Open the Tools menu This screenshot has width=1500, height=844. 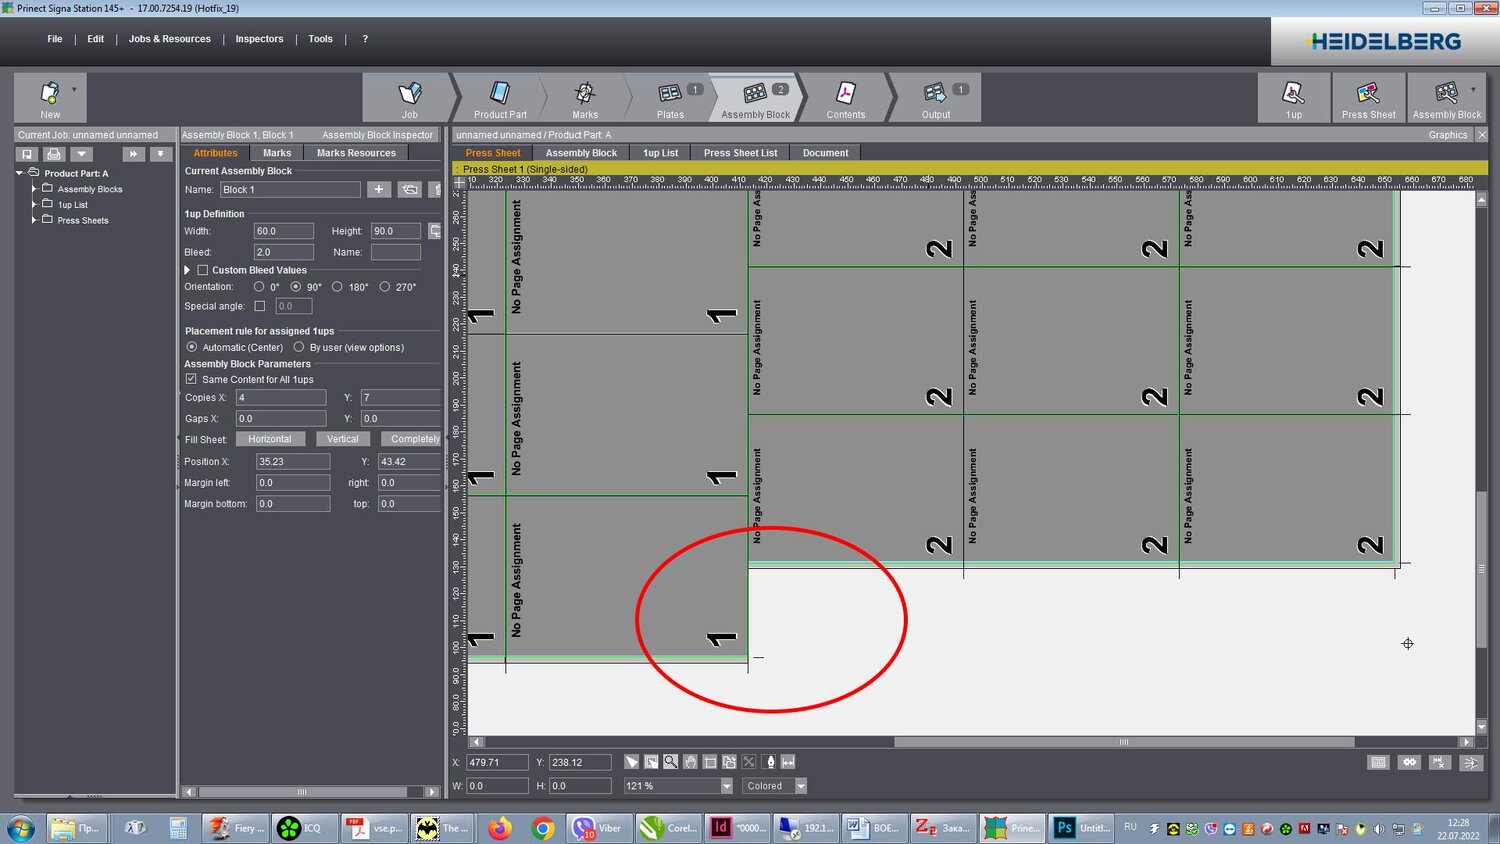click(320, 39)
